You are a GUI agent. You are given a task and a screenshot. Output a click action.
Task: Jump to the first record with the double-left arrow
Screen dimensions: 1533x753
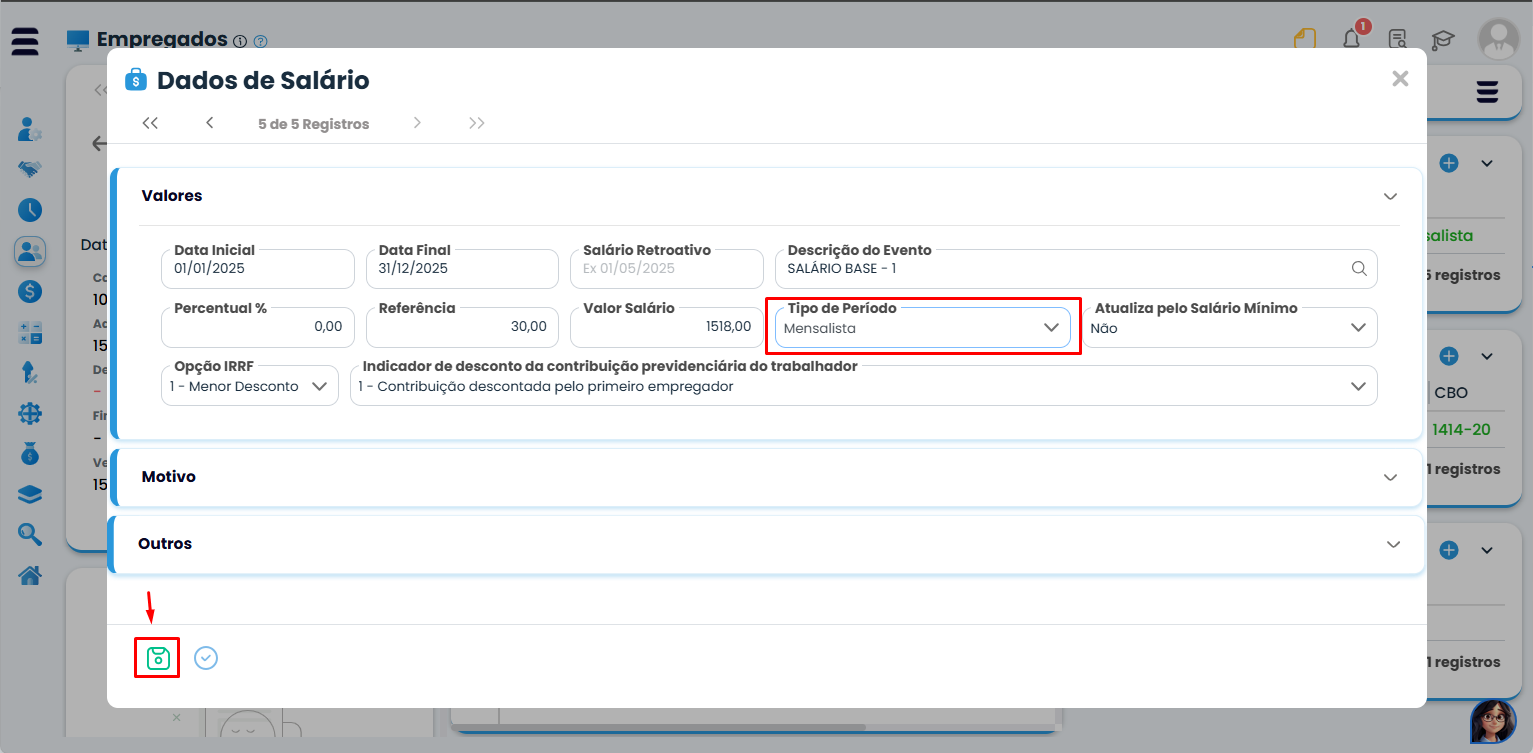[x=150, y=123]
